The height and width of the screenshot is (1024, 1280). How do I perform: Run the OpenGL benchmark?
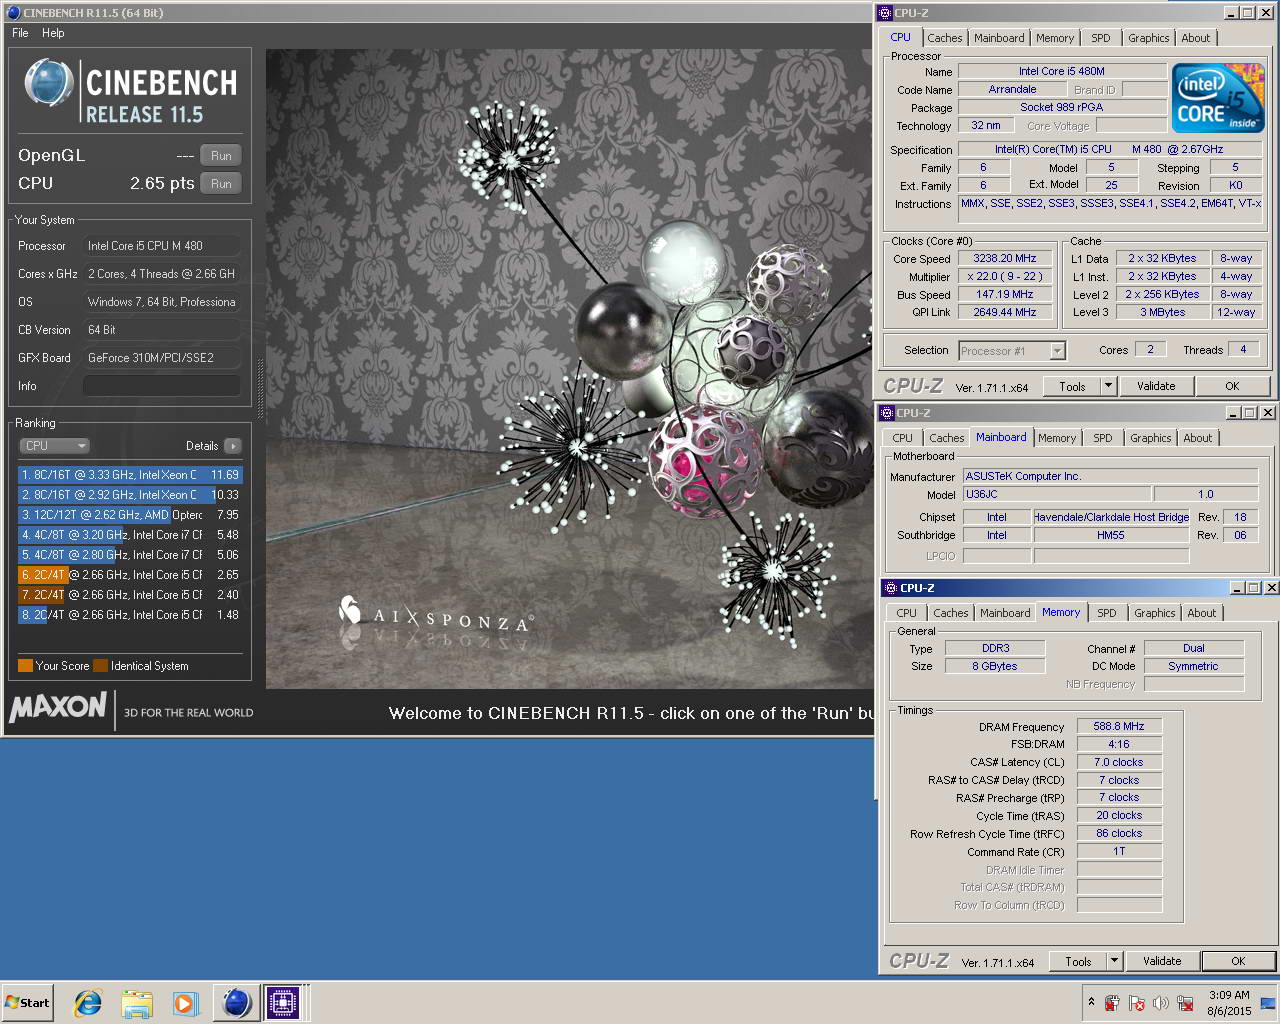point(221,156)
